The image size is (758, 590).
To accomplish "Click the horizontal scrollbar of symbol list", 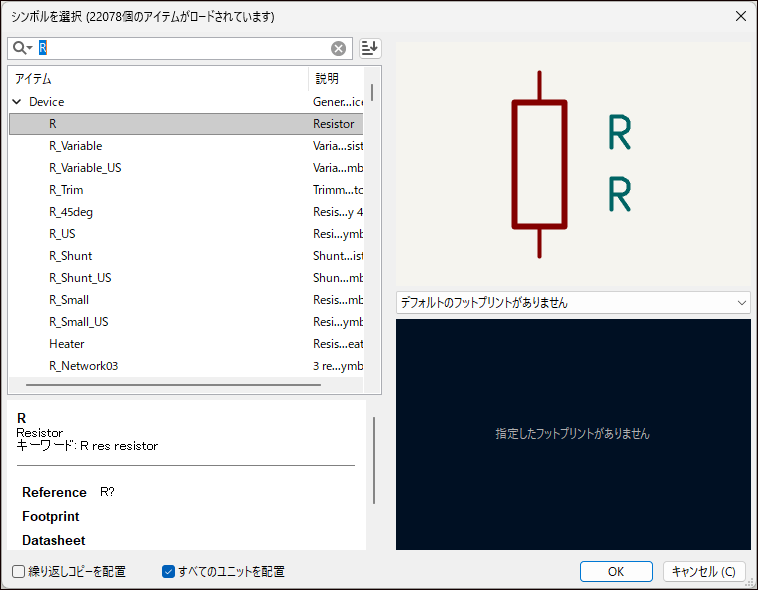I will coord(172,384).
